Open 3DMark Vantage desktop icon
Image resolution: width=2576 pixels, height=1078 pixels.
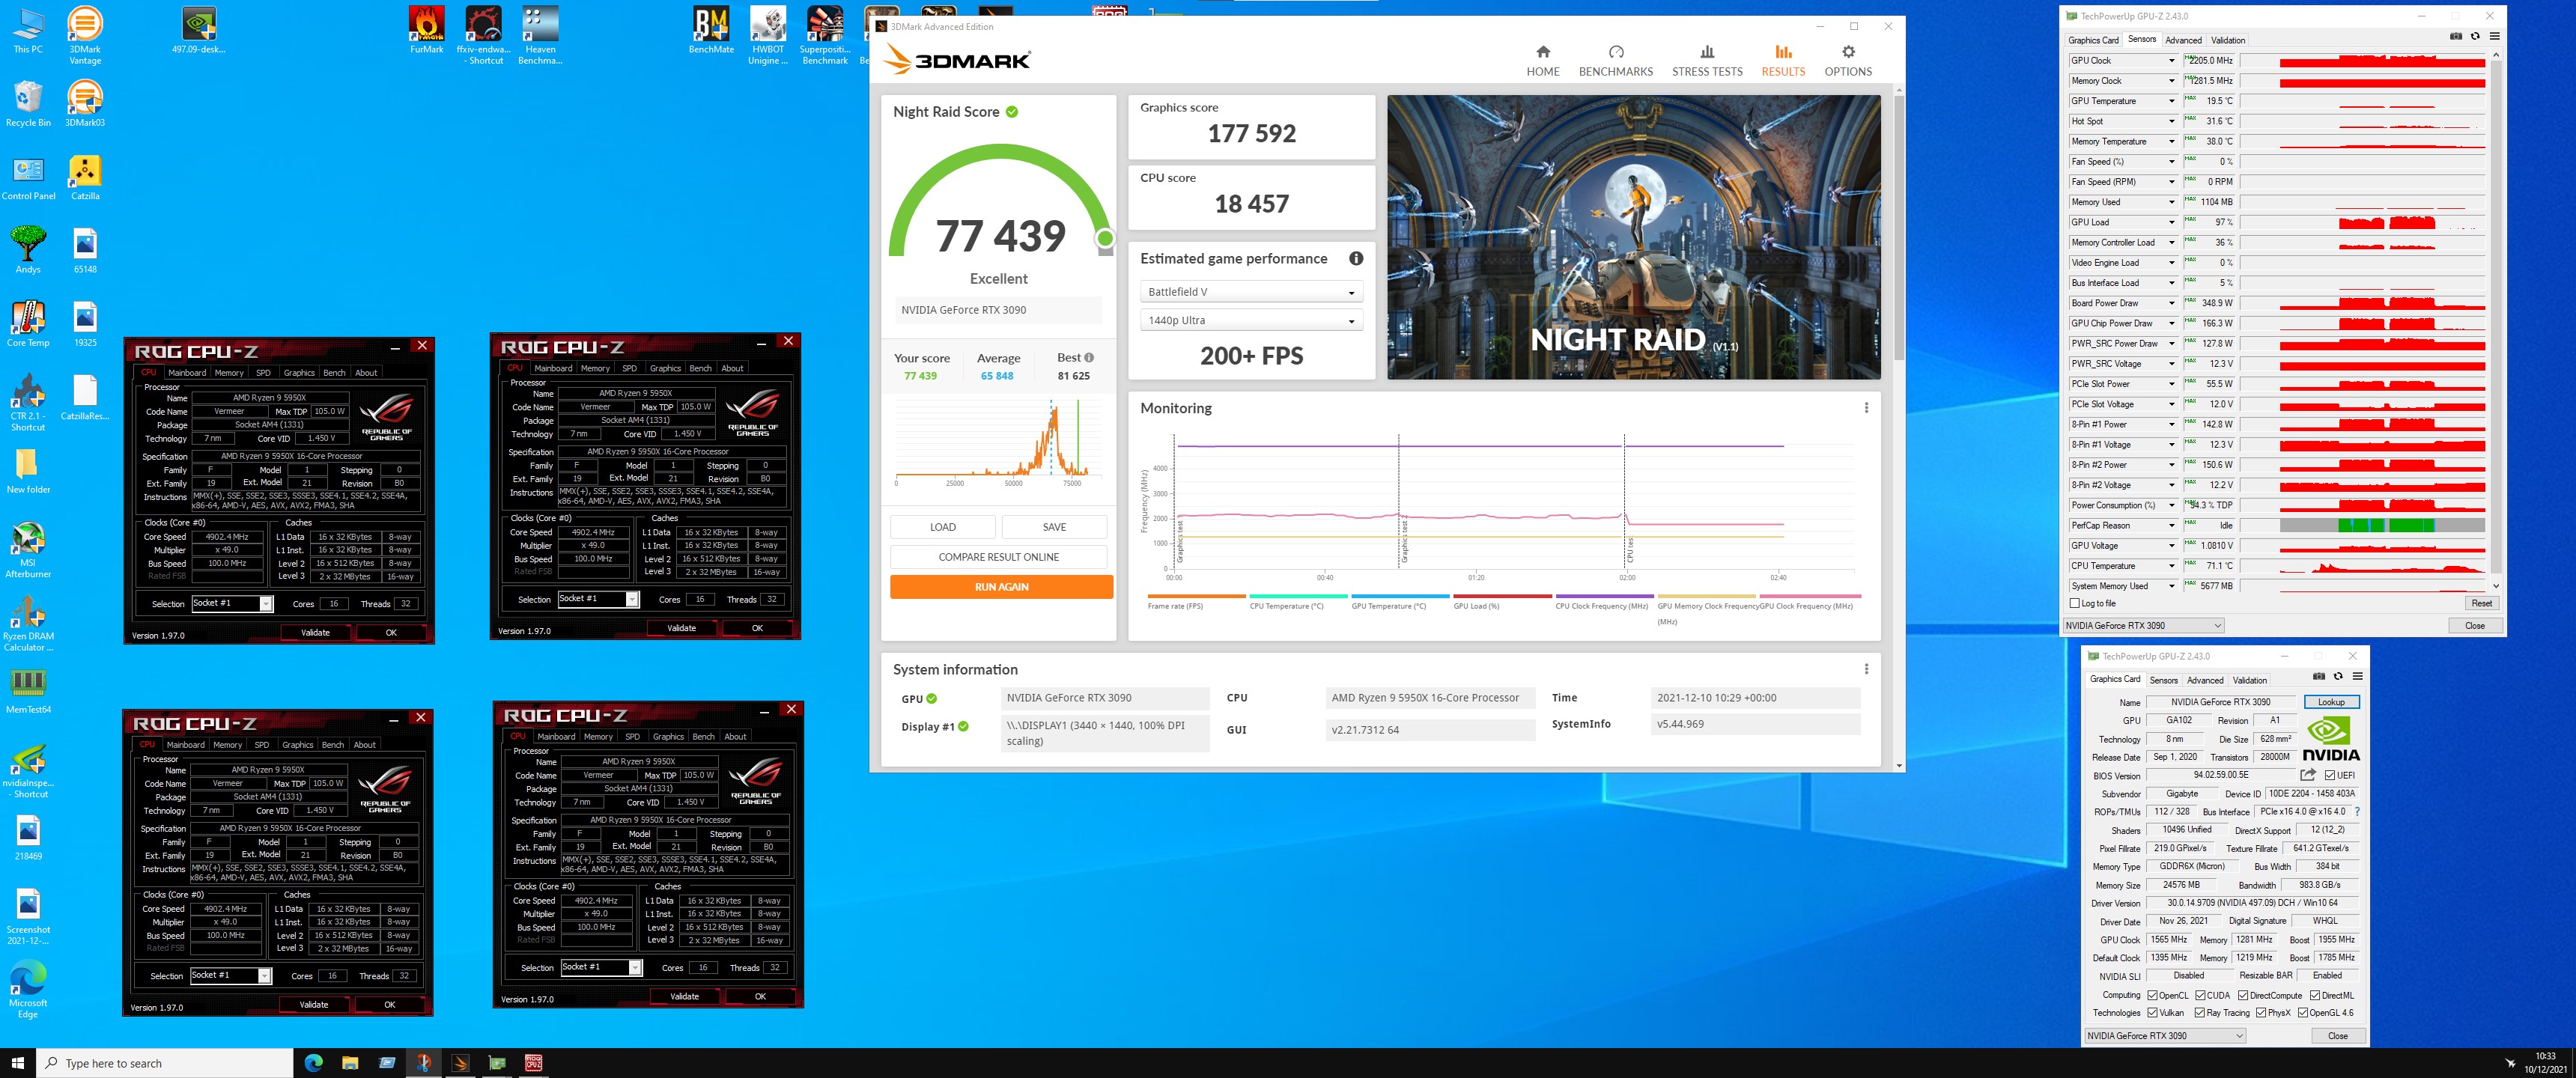point(85,35)
